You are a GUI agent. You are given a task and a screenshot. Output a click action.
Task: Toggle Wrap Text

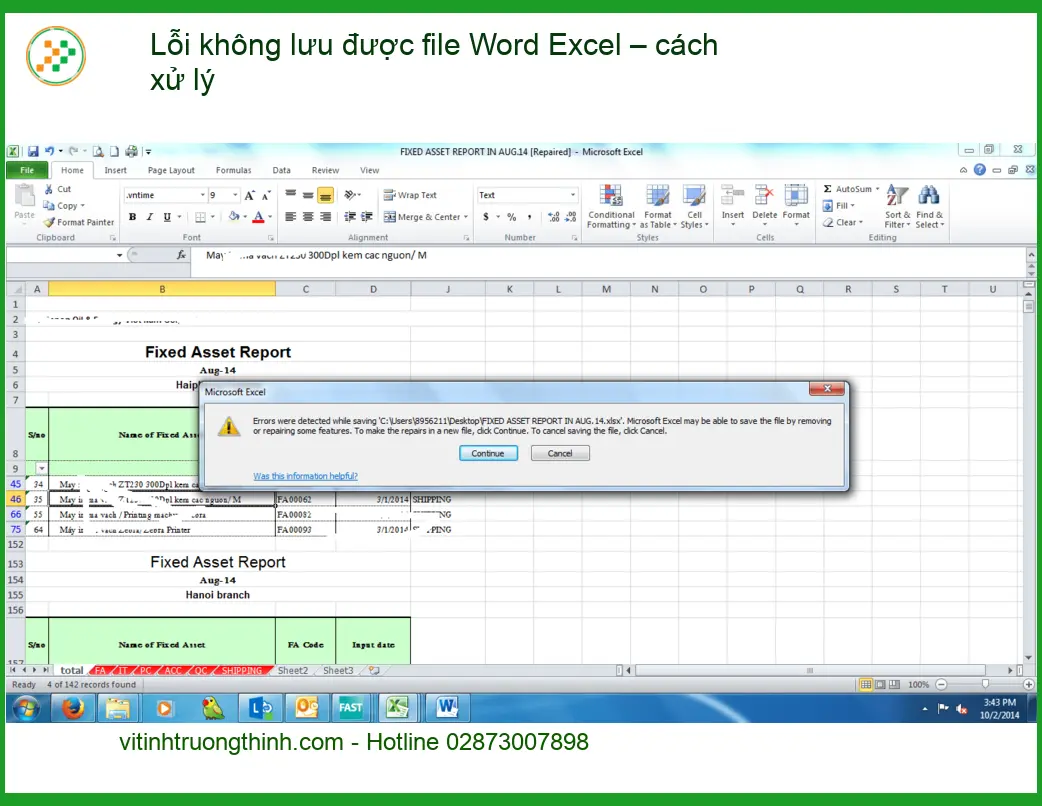click(x=410, y=195)
